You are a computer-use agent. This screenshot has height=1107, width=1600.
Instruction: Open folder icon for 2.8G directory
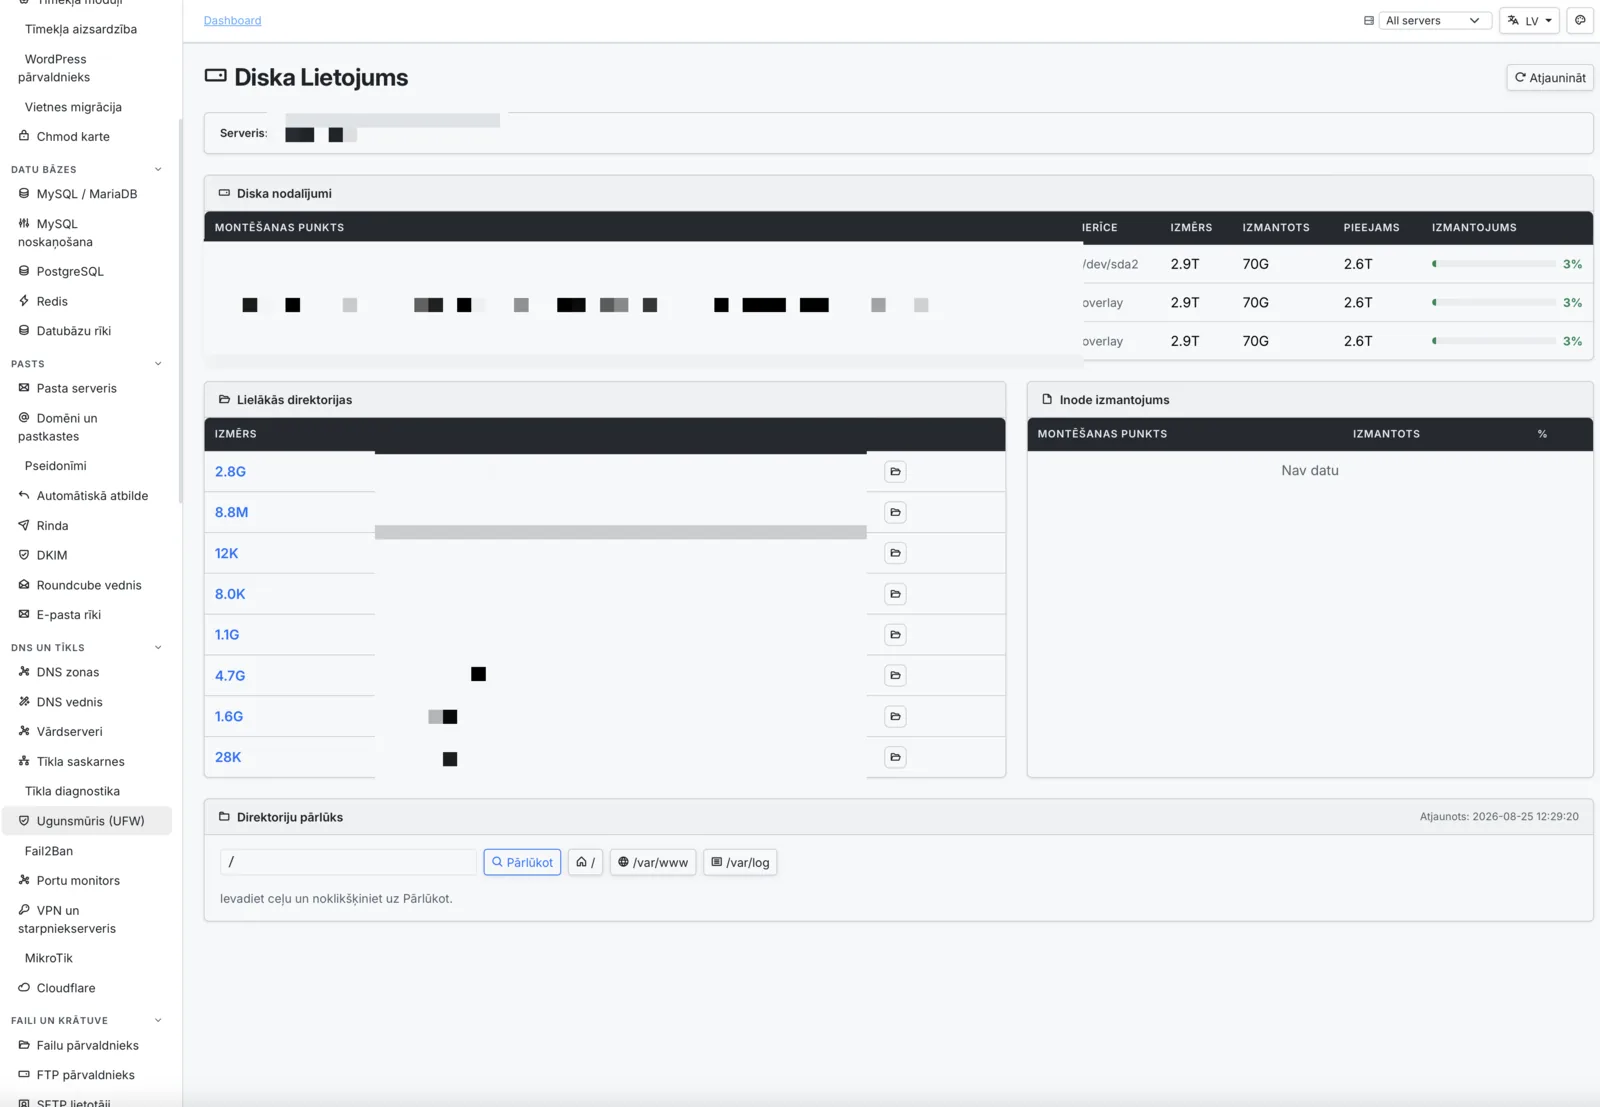point(895,472)
